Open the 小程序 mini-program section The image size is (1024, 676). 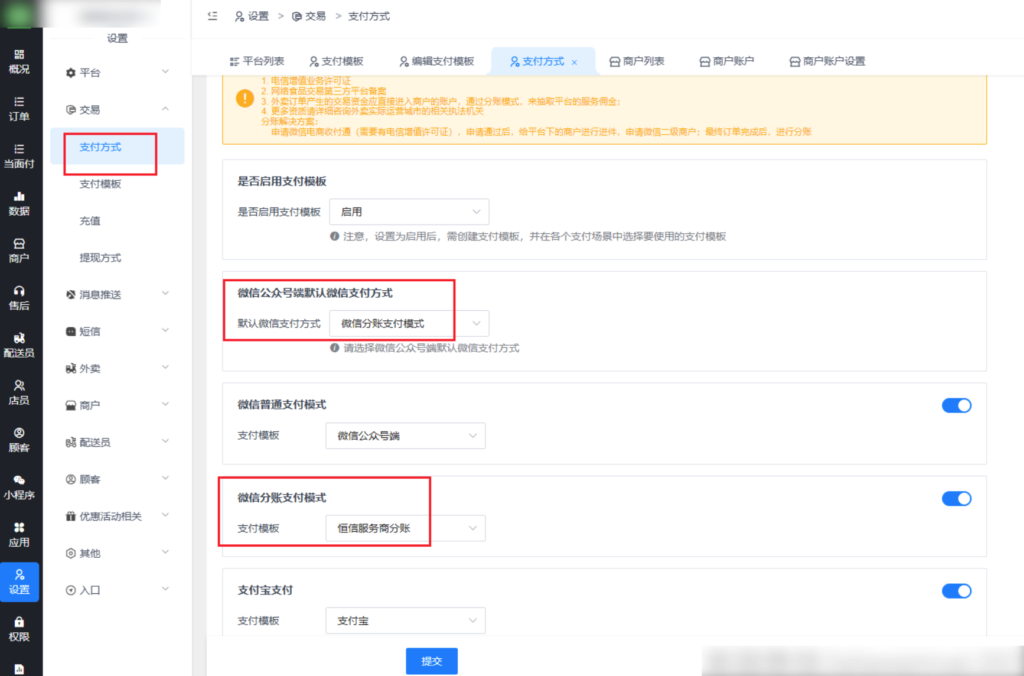click(x=20, y=487)
